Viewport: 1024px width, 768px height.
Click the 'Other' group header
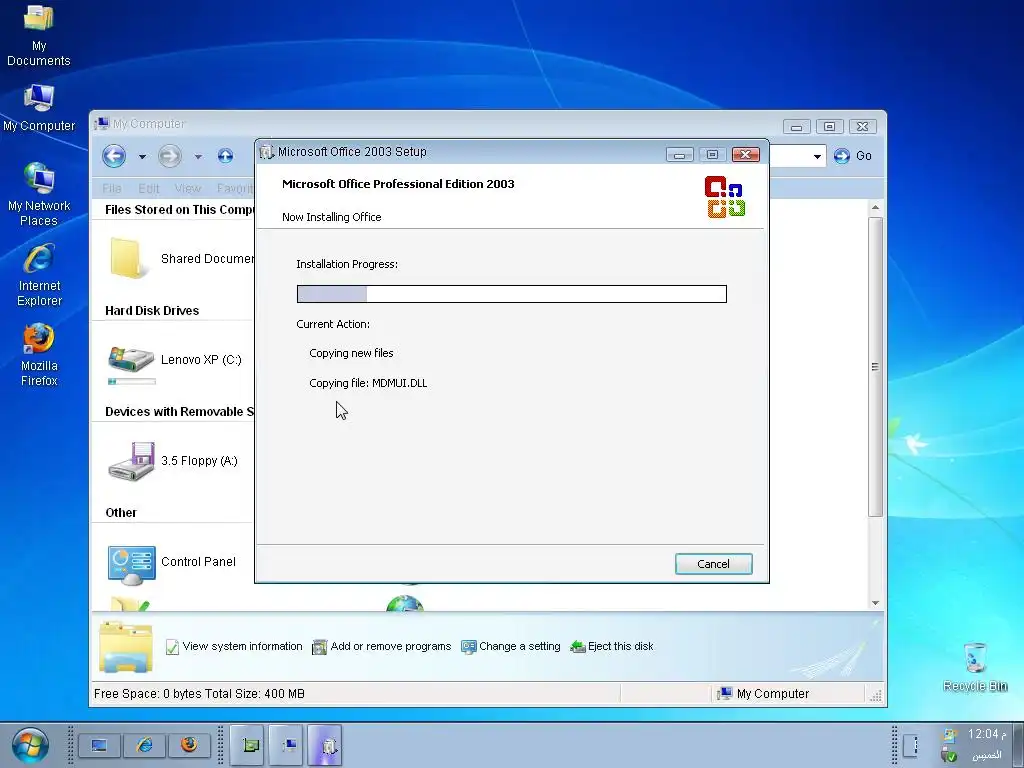pyautogui.click(x=121, y=513)
